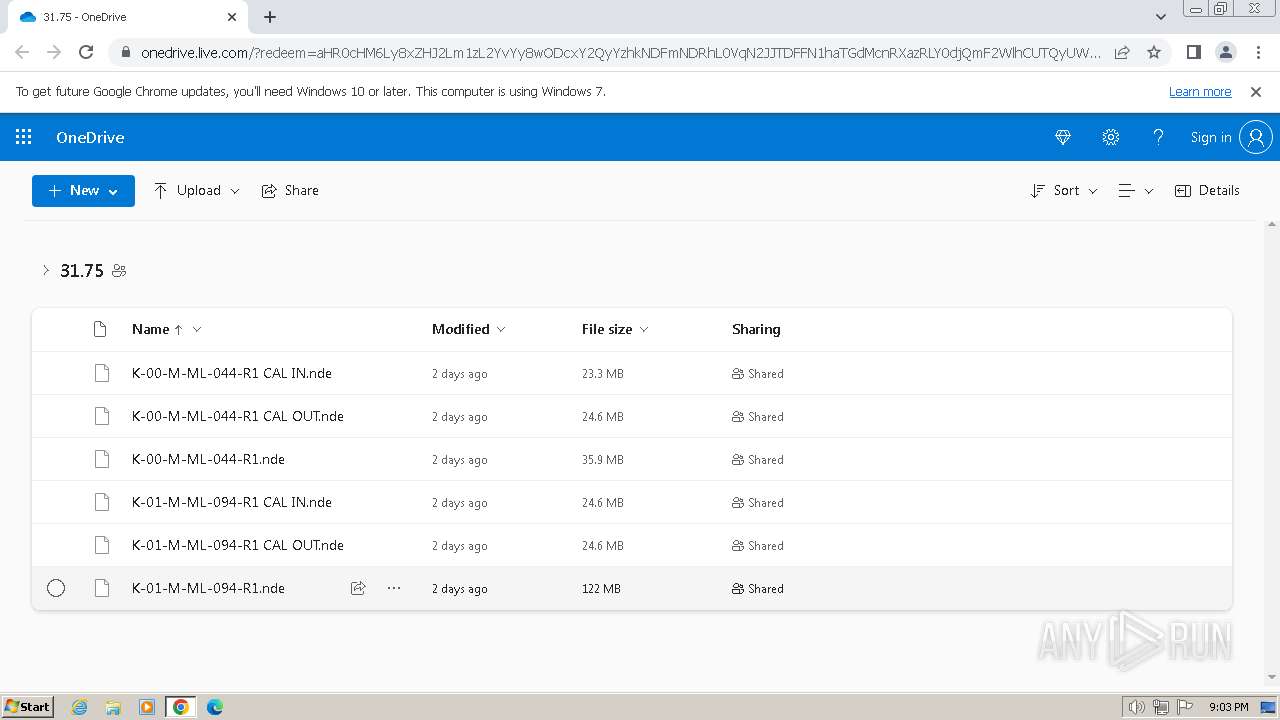Open file K-00-M-ML-044-R1.nde
Viewport: 1280px width, 720px height.
208,459
